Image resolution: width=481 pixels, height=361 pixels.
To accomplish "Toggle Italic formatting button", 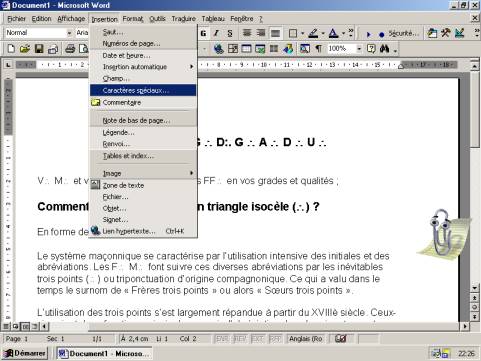I will tap(216, 33).
